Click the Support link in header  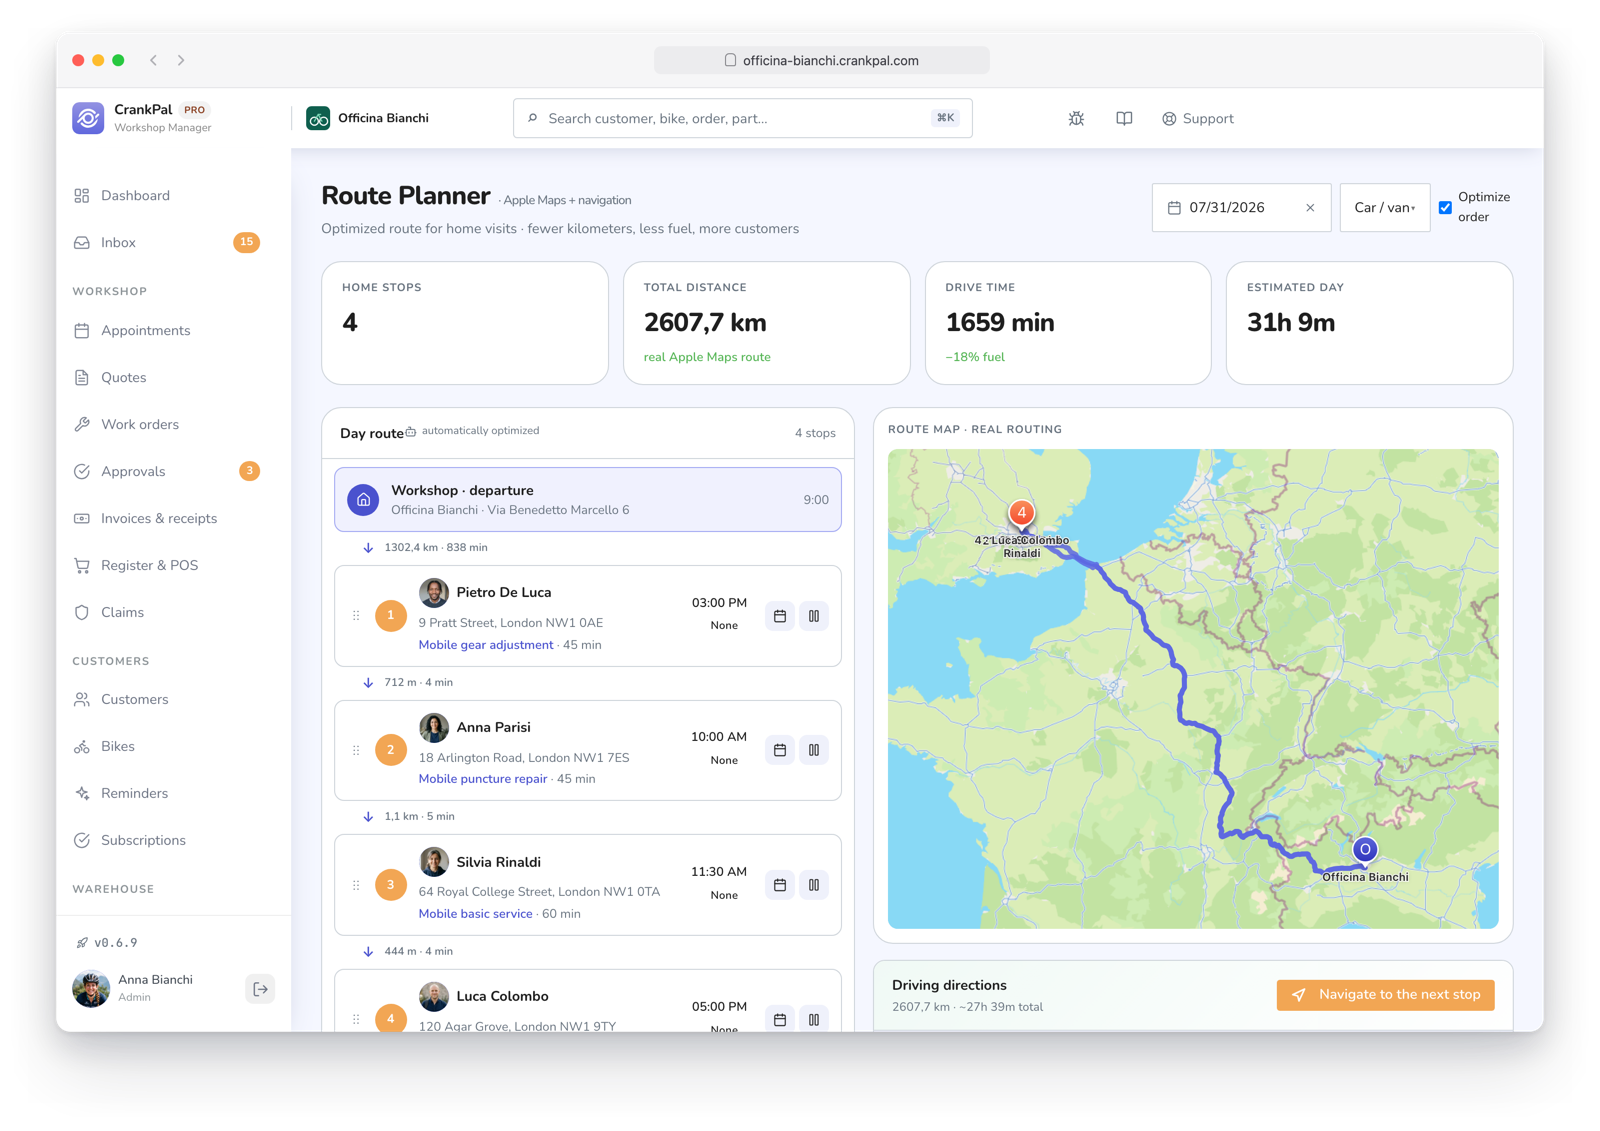pyautogui.click(x=1198, y=118)
